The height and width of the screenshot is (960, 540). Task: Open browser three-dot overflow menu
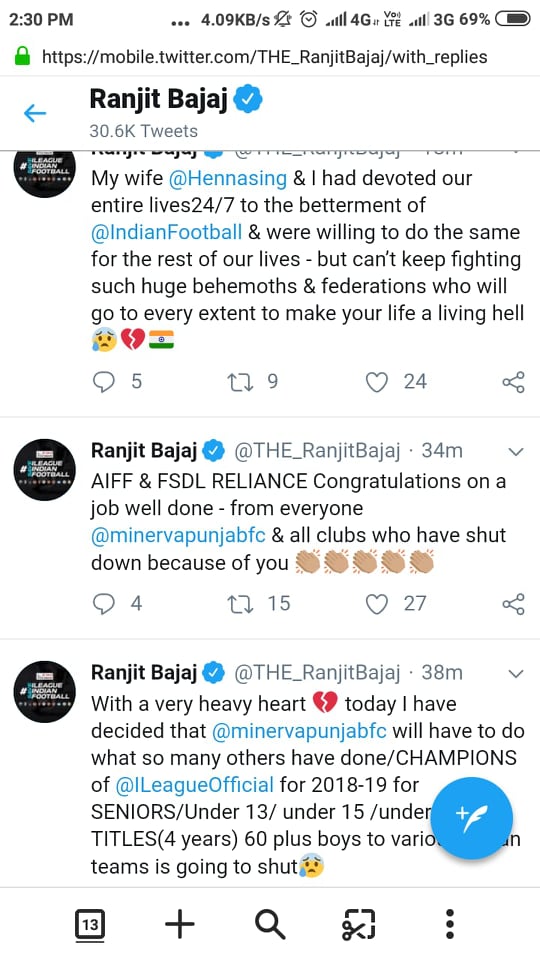449,924
